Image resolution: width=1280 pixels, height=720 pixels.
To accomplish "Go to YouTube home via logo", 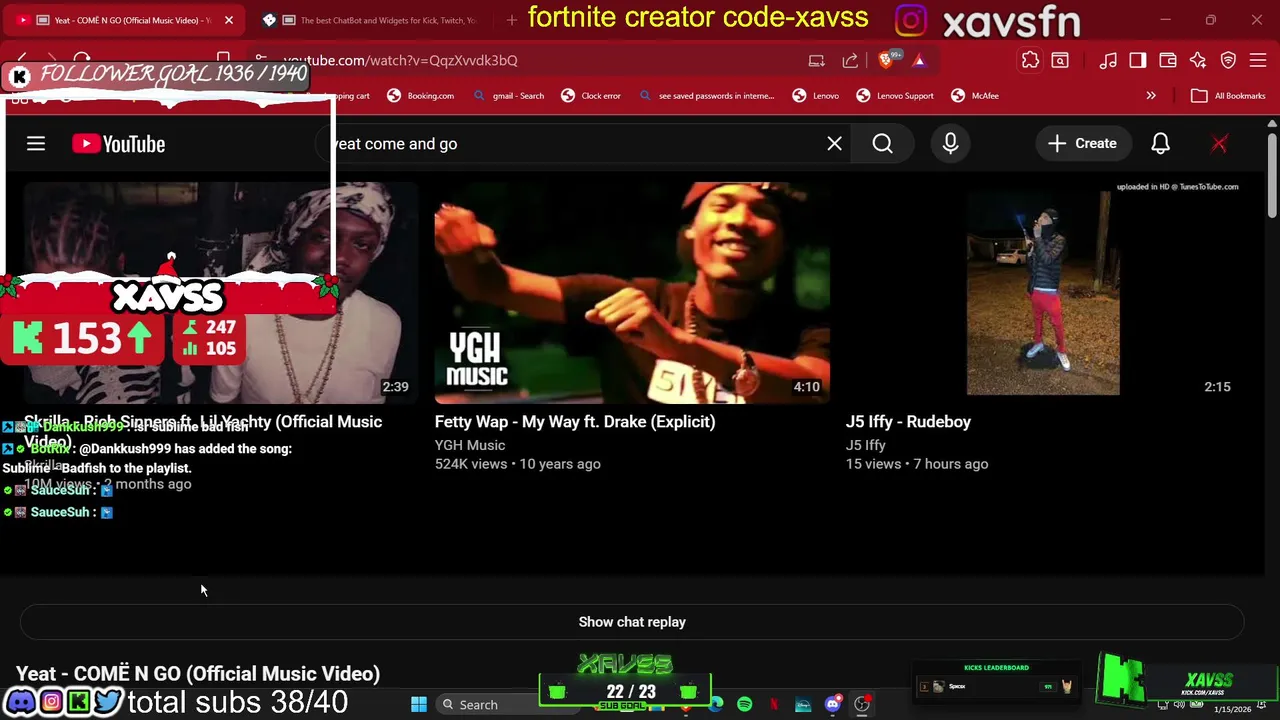I will click(x=118, y=144).
